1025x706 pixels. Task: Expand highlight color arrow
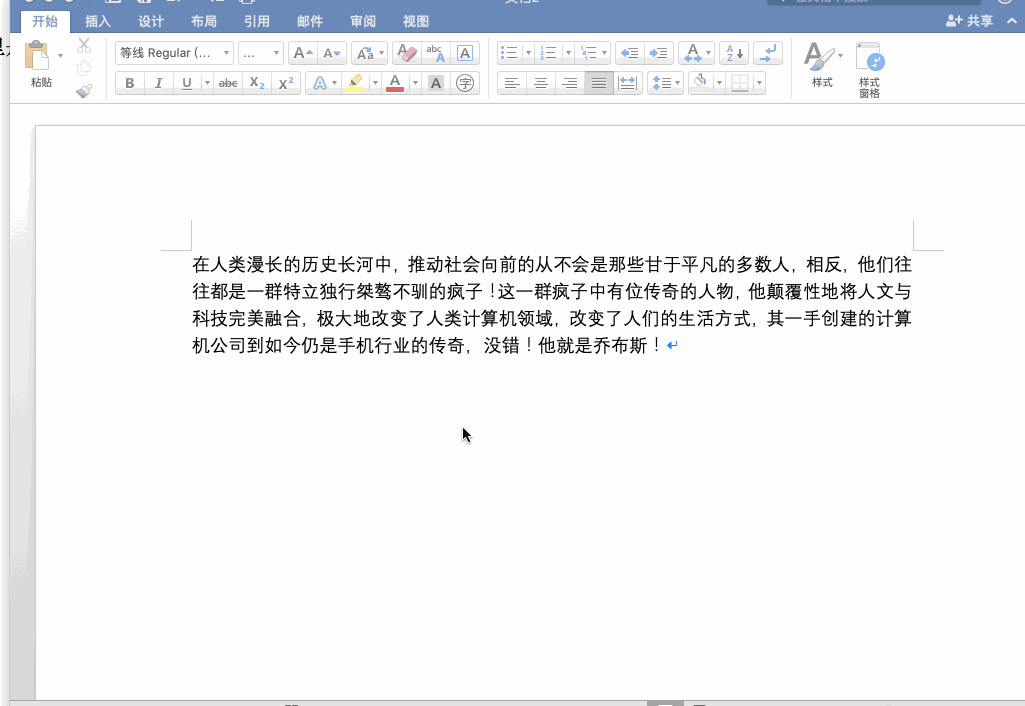coord(375,83)
